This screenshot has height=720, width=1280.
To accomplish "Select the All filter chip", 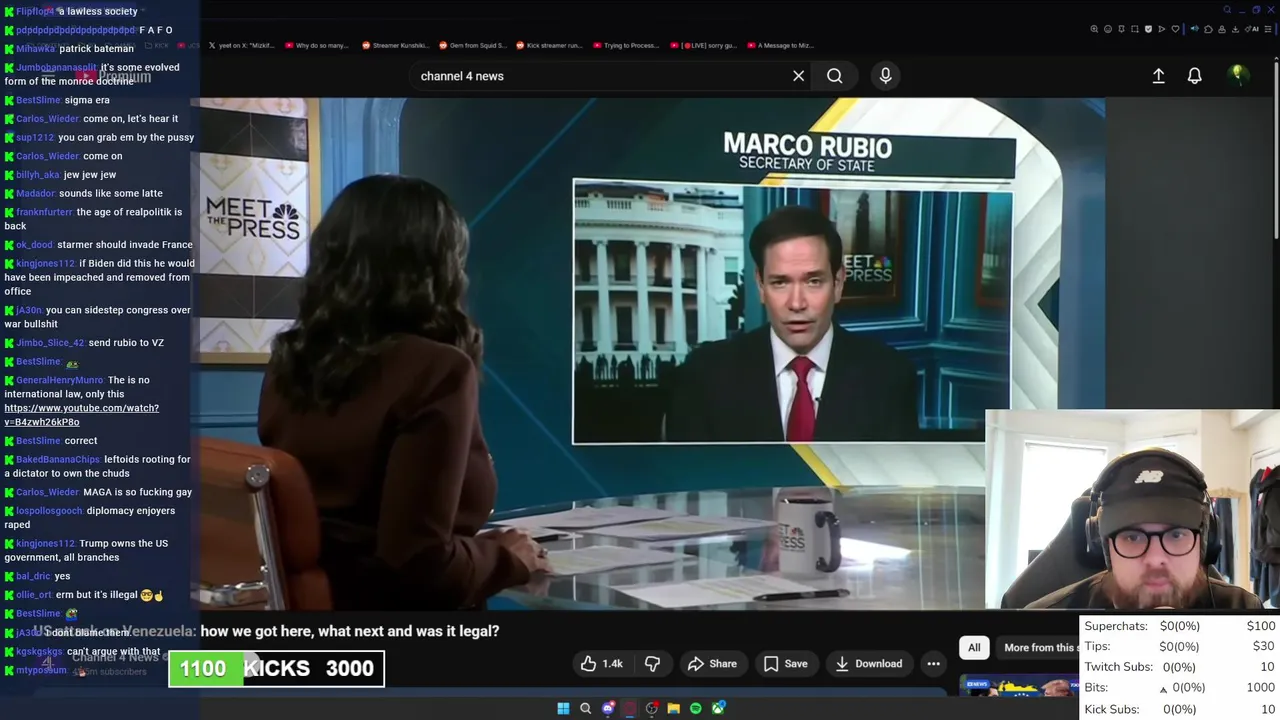I will (974, 647).
